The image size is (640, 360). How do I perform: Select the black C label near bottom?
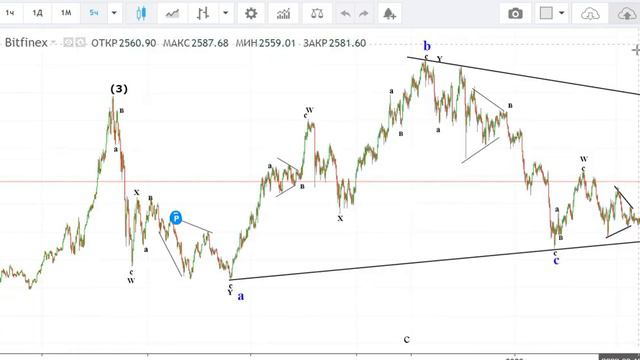click(407, 339)
